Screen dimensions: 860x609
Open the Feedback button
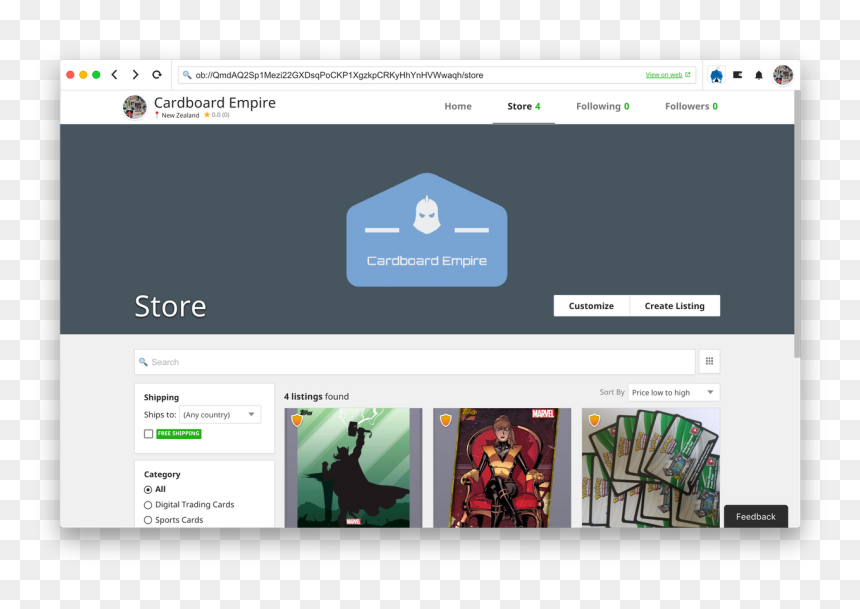756,516
